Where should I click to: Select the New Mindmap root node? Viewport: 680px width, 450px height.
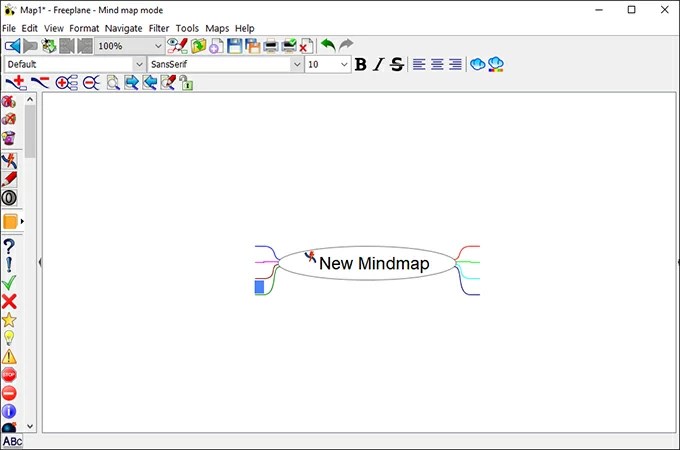[367, 263]
